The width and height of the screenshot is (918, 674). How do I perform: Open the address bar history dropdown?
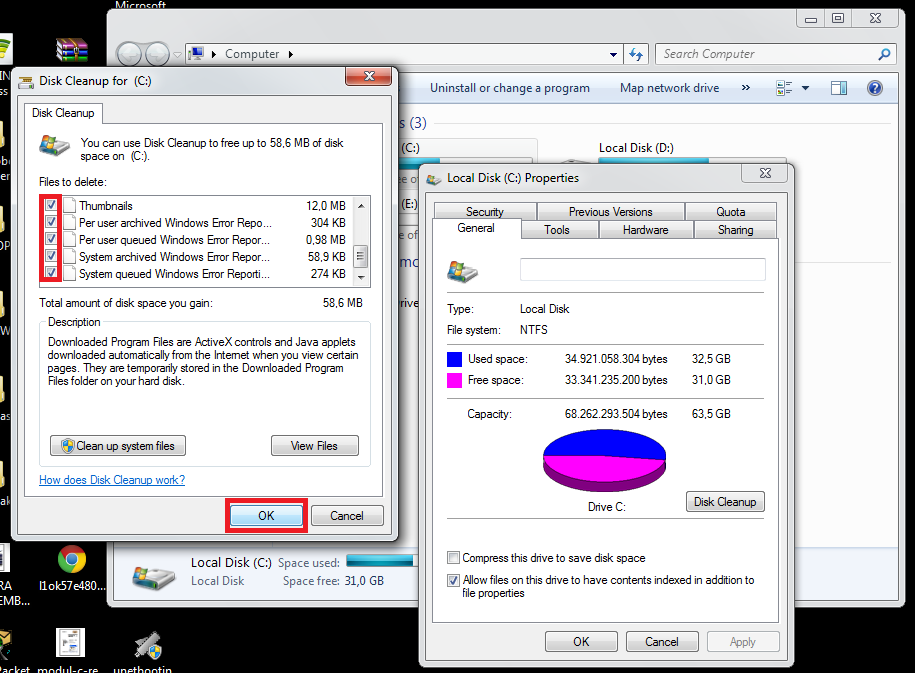click(x=613, y=54)
